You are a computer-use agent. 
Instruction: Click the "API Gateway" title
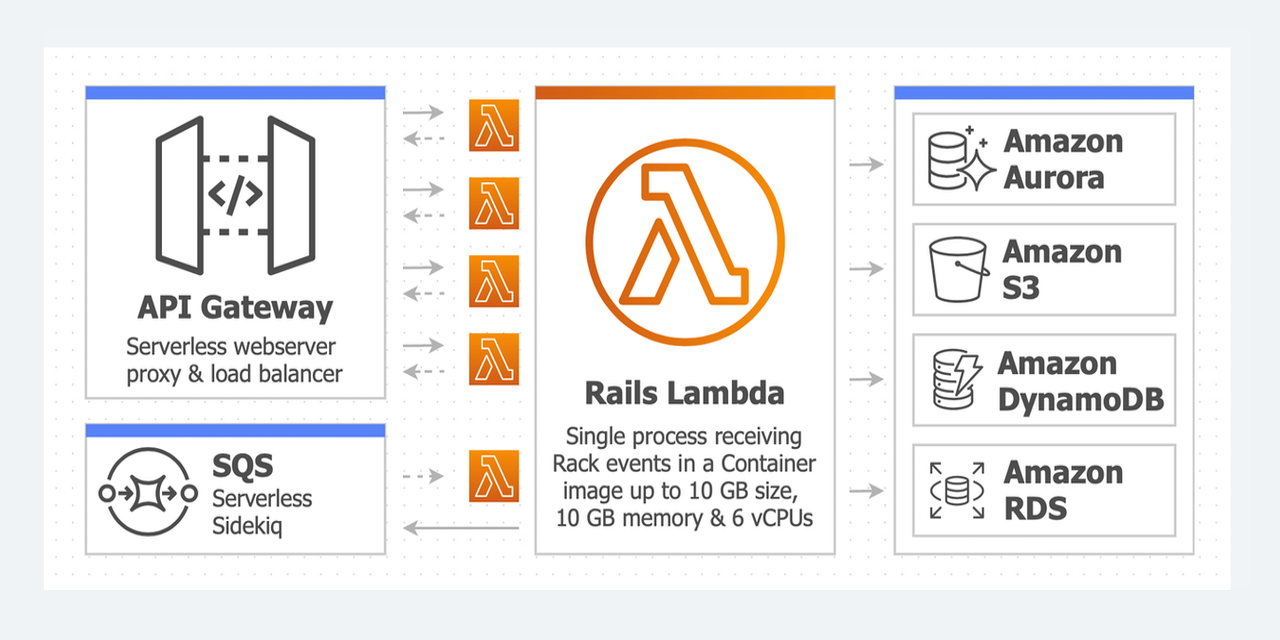235,307
